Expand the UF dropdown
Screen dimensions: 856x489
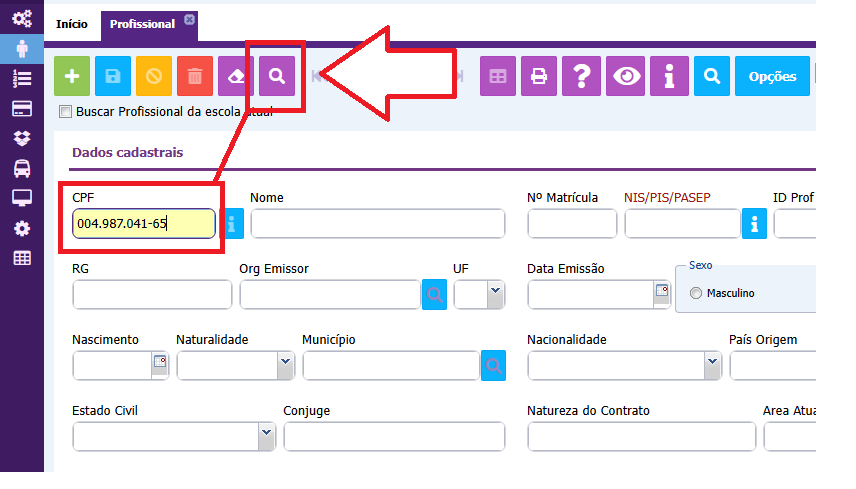point(494,294)
